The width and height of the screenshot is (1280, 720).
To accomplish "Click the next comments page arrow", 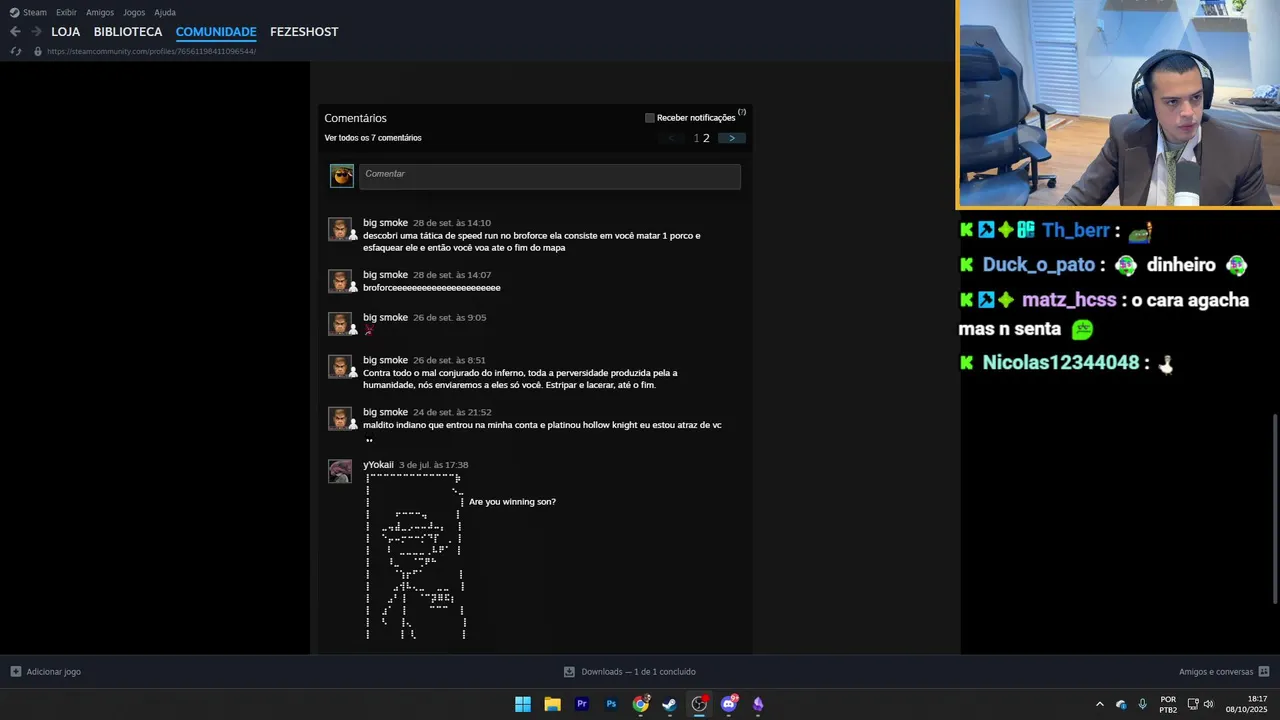I will (732, 138).
